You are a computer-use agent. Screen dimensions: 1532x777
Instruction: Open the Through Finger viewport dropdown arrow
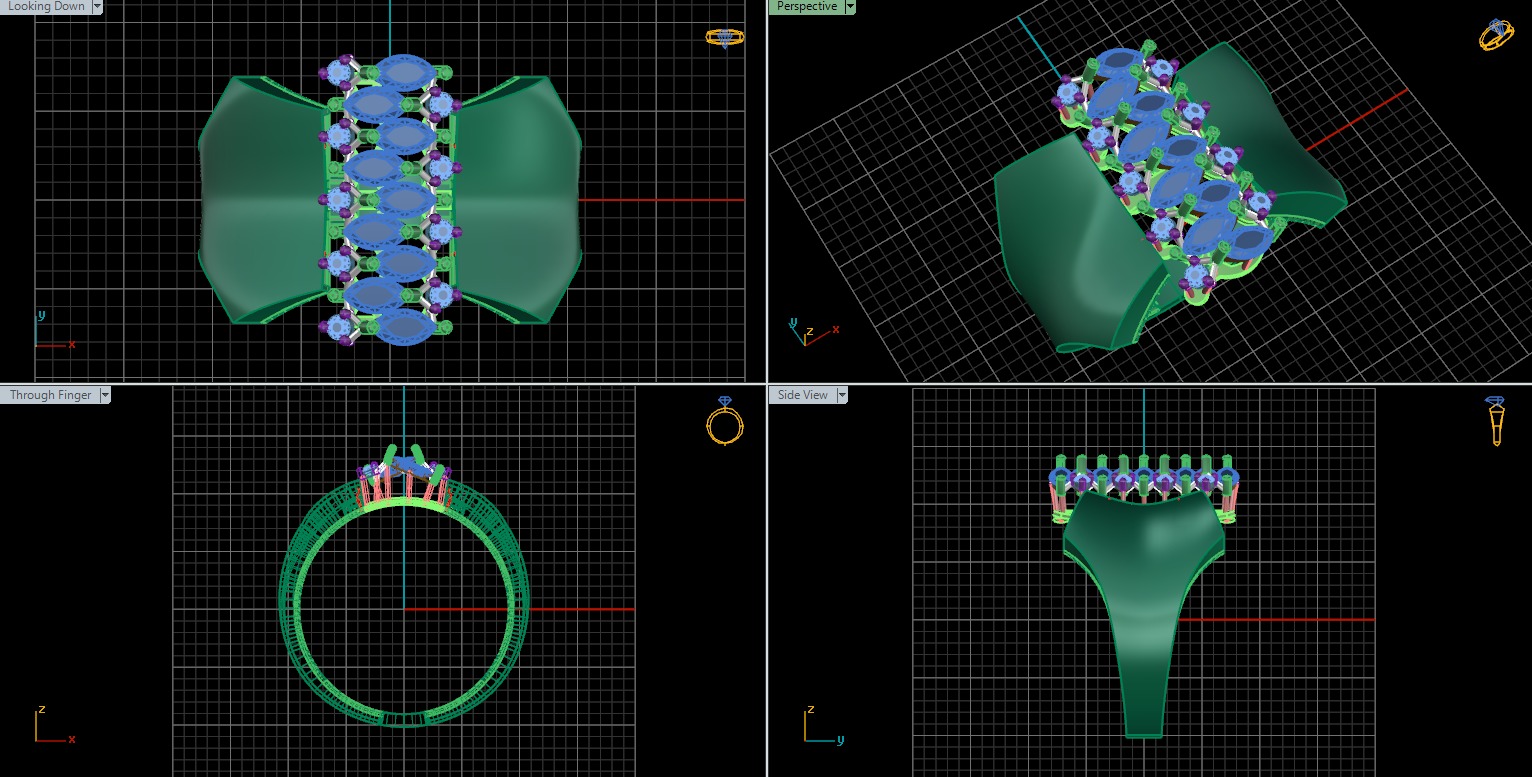point(105,395)
